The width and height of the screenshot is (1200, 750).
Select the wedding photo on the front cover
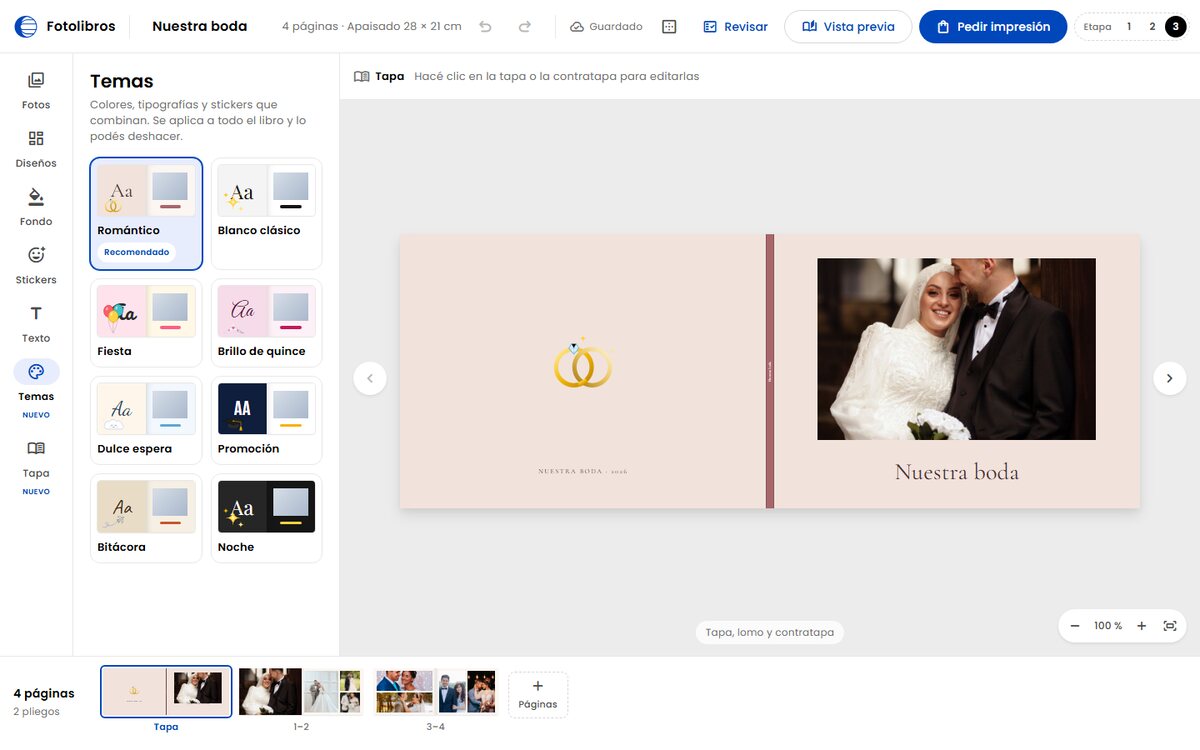pyautogui.click(x=956, y=349)
